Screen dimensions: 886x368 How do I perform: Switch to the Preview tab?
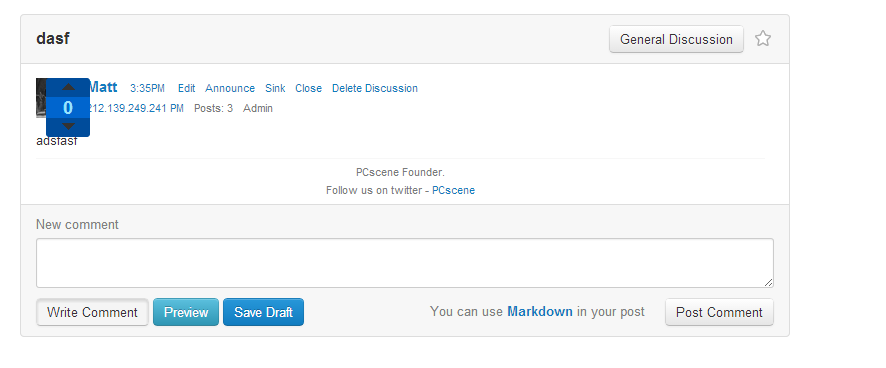(186, 312)
